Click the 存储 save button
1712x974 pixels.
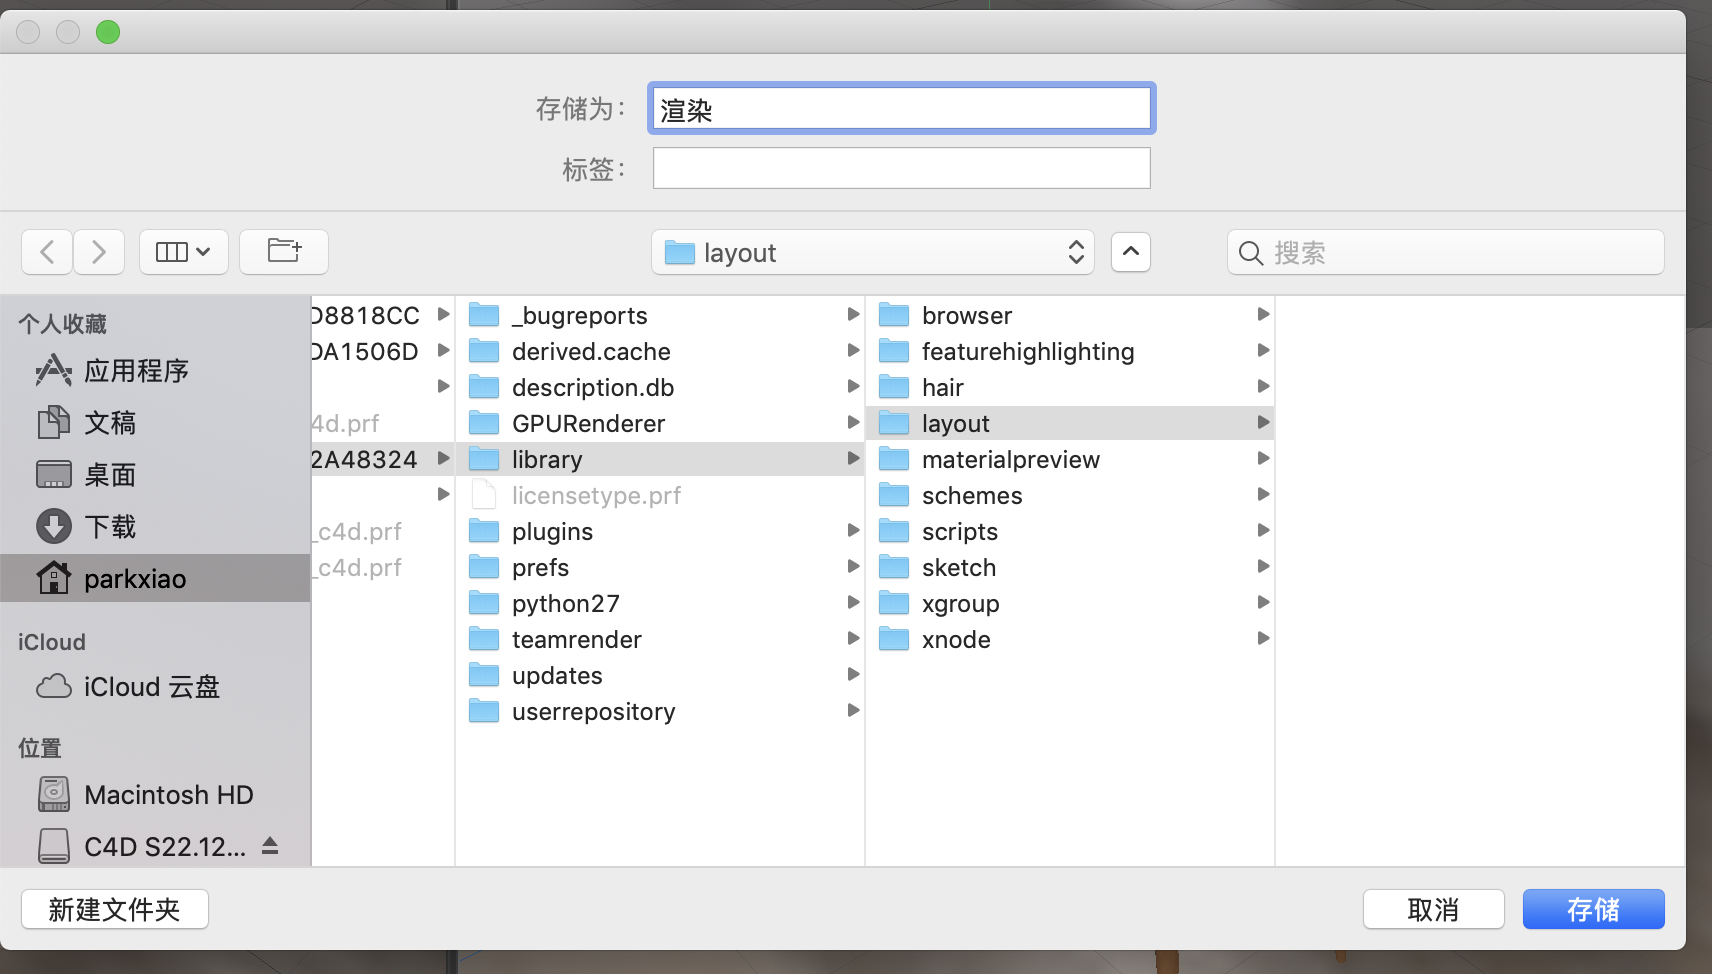coord(1593,909)
